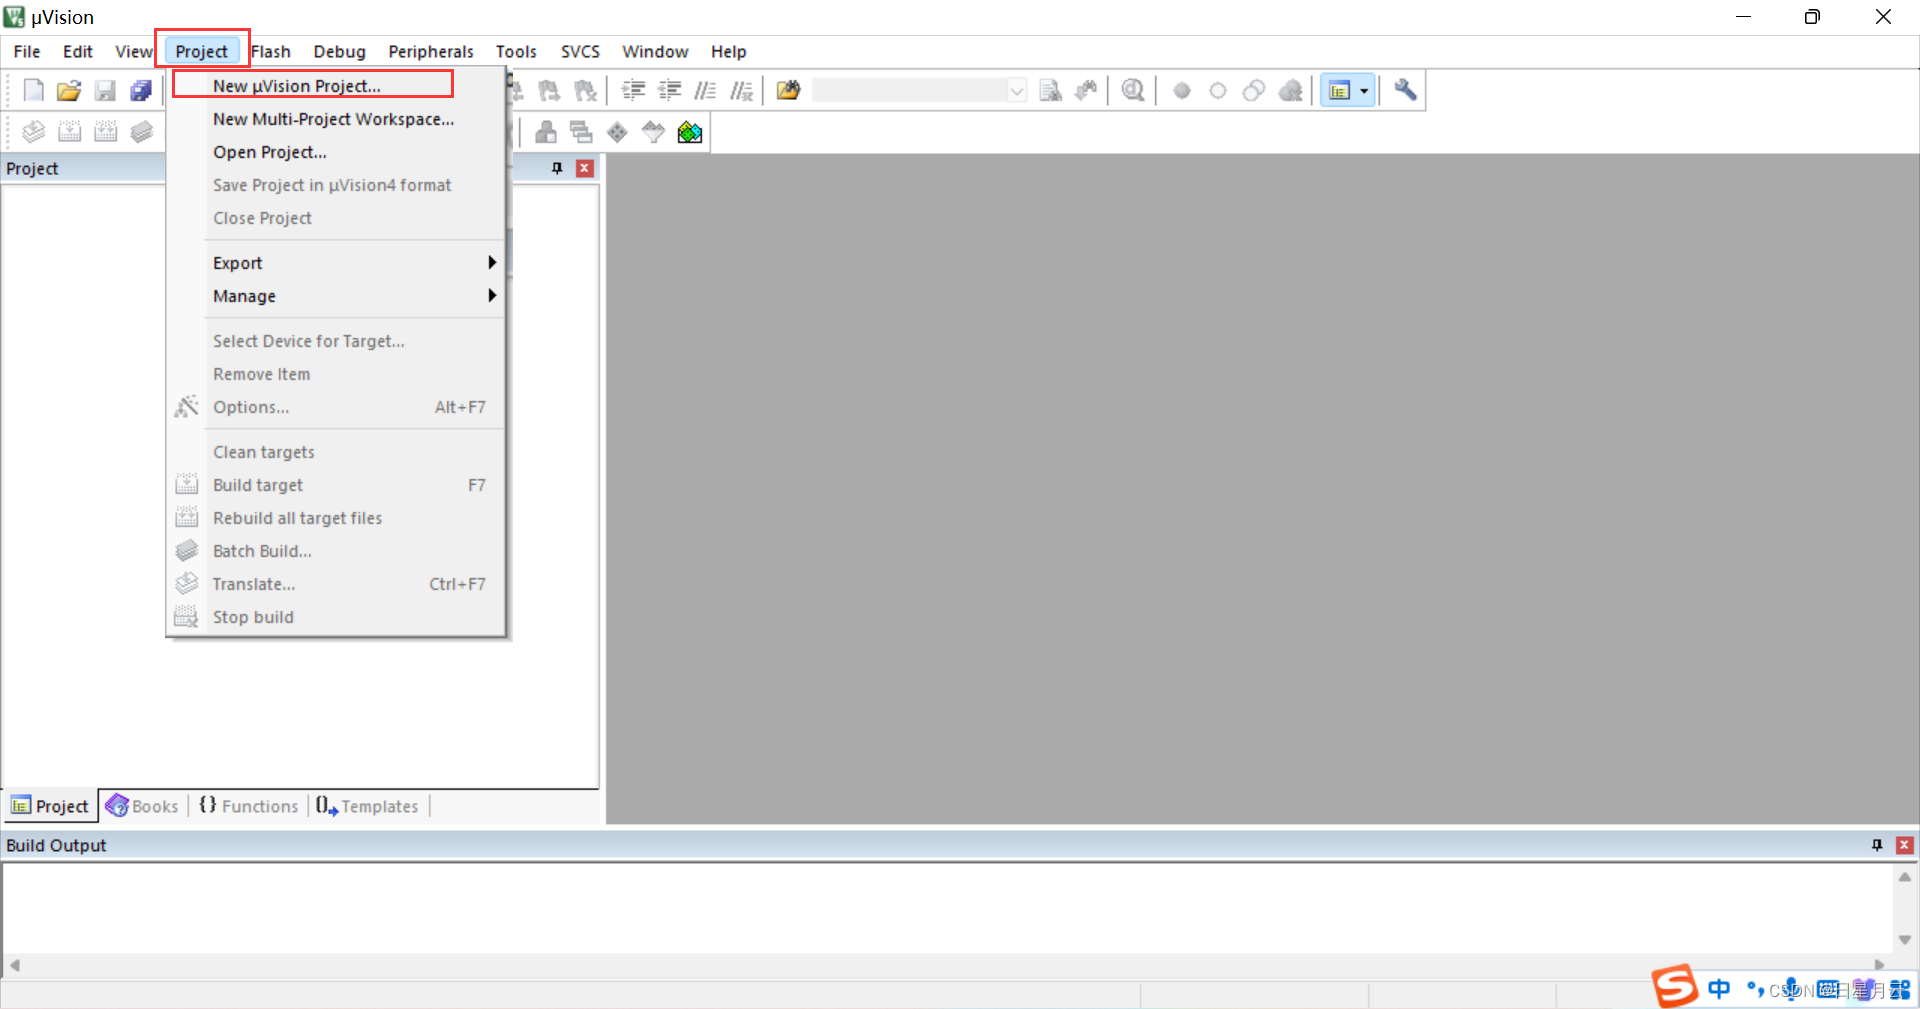The height and width of the screenshot is (1009, 1920).
Task: Pin the Build Output panel
Action: click(1877, 845)
